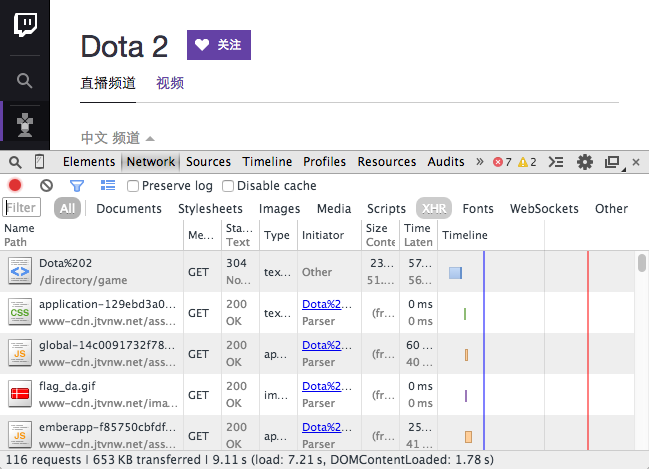Viewport: 649px width, 469px height.
Task: Clear the network log
Action: (46, 185)
